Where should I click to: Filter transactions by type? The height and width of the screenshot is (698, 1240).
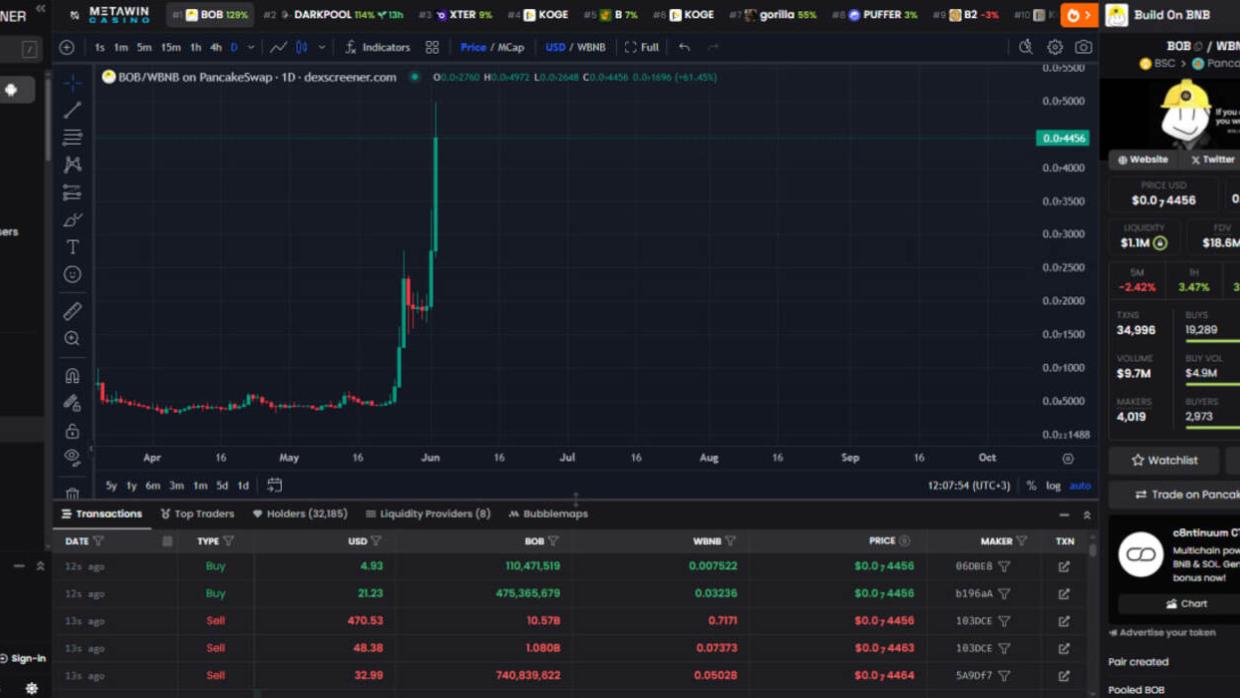pyautogui.click(x=228, y=541)
